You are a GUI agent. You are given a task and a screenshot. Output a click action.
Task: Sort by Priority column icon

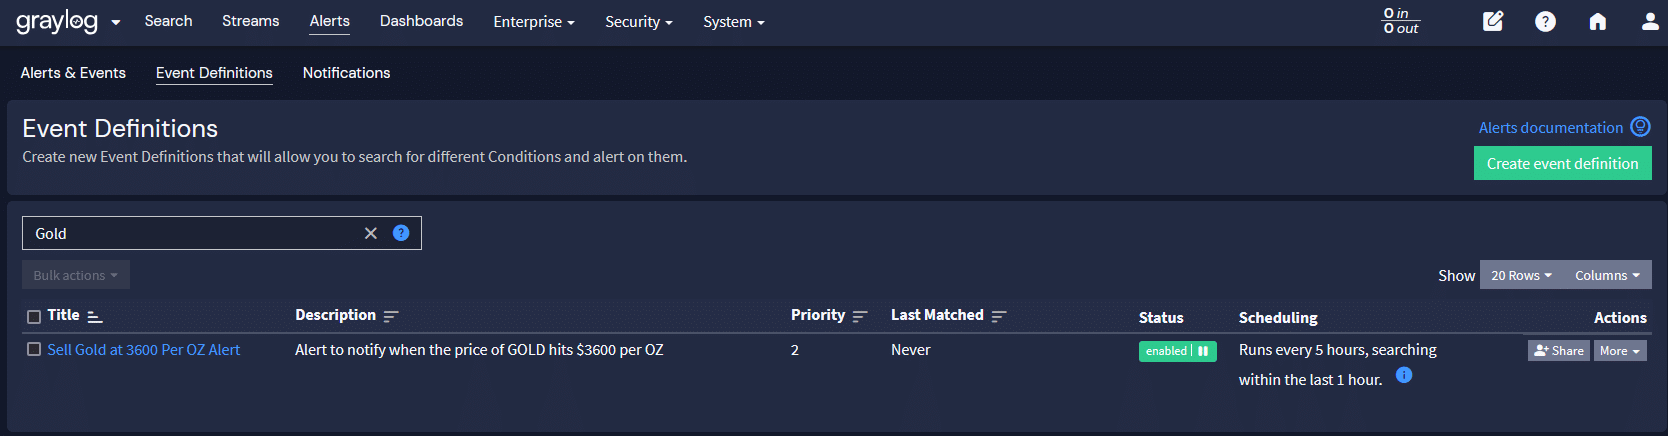pos(860,316)
